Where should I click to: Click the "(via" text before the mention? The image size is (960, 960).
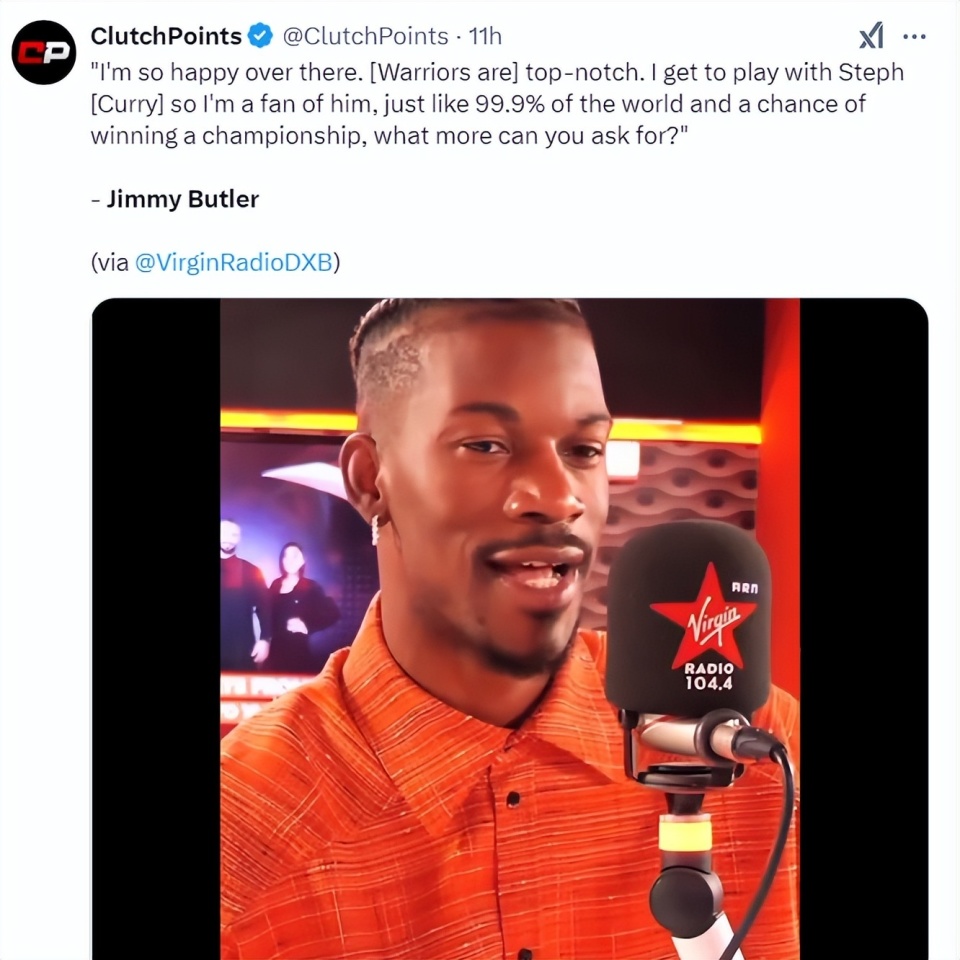point(110,262)
